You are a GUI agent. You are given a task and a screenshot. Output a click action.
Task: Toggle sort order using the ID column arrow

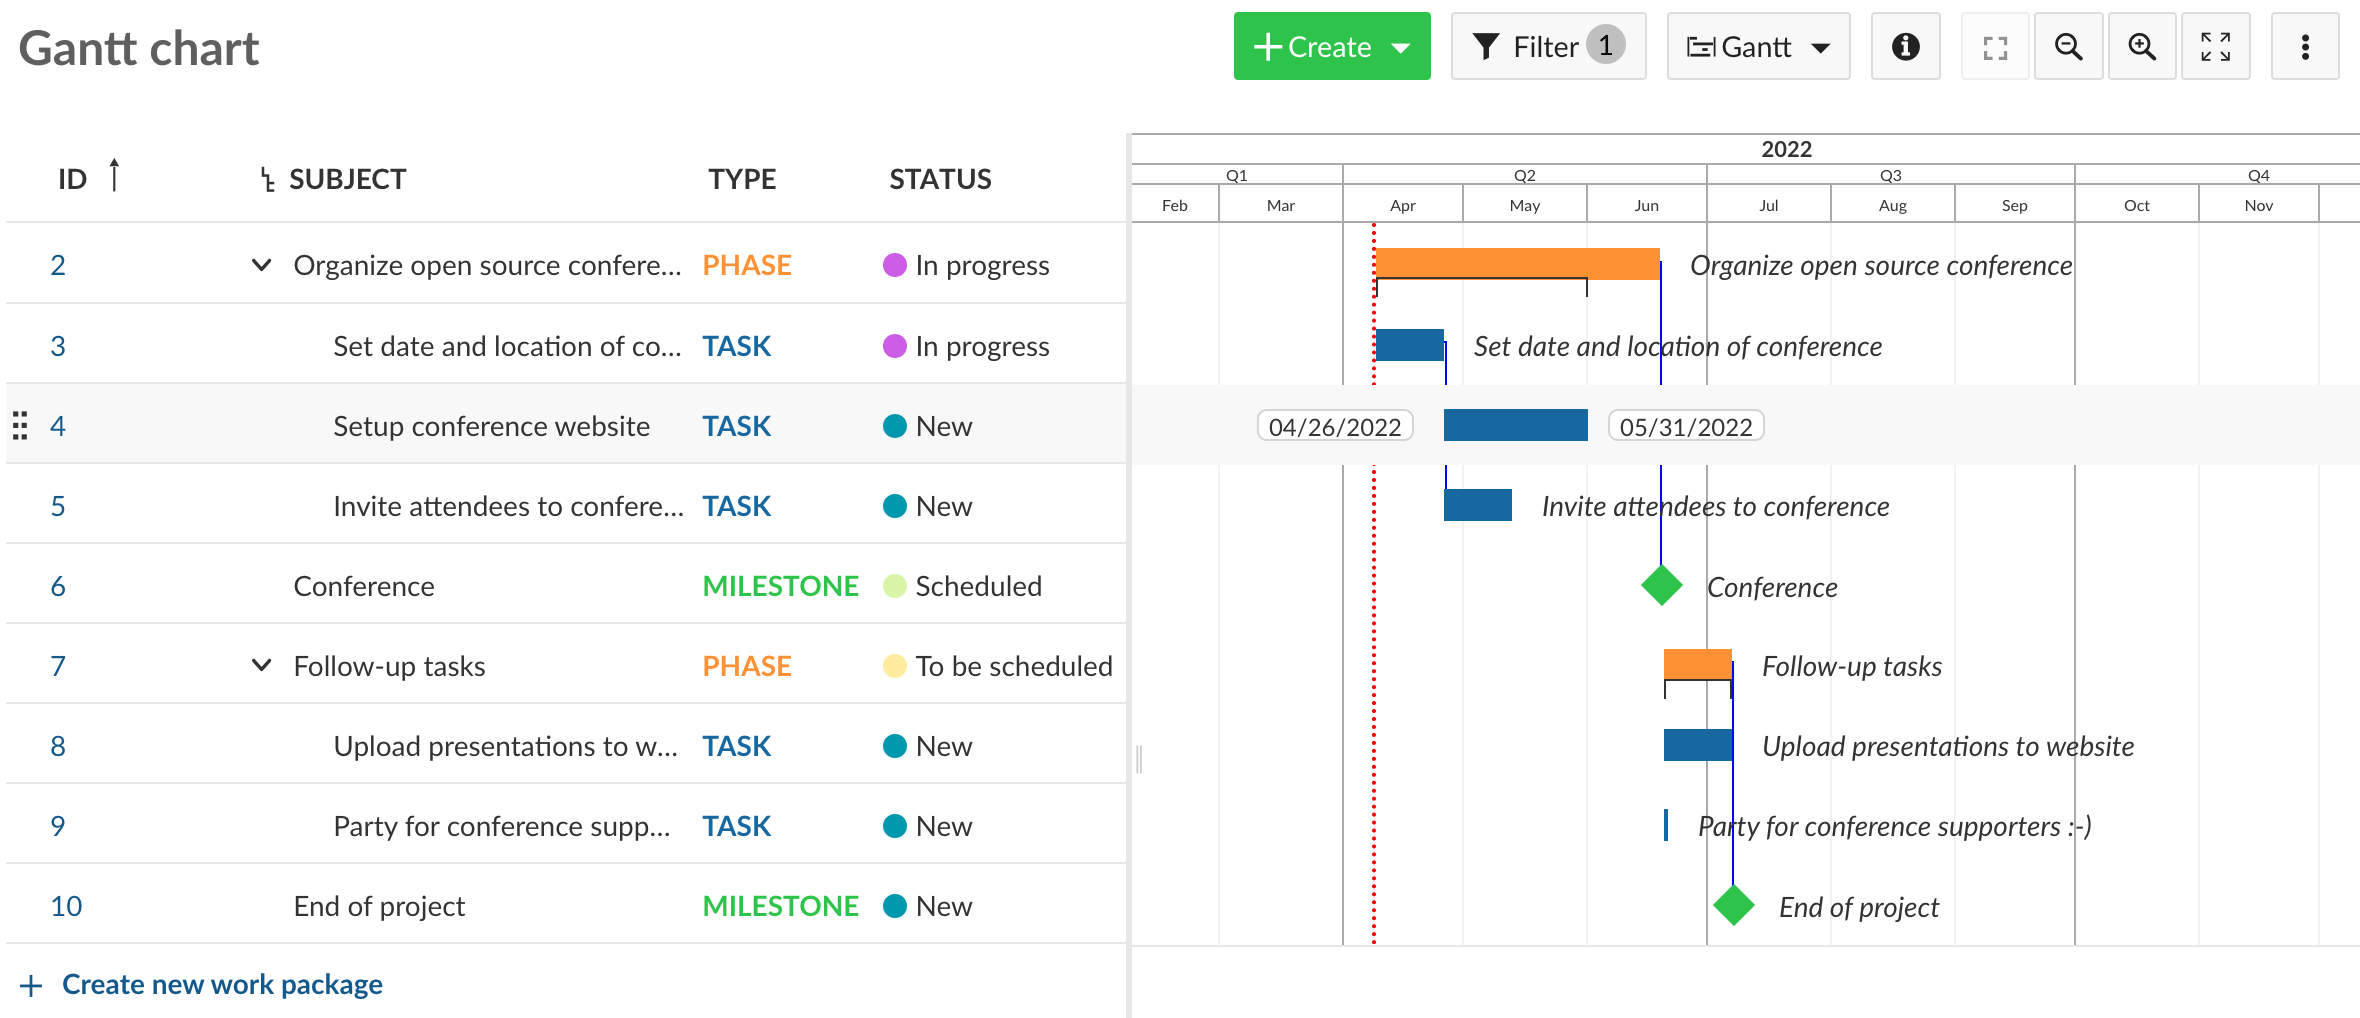(x=115, y=176)
